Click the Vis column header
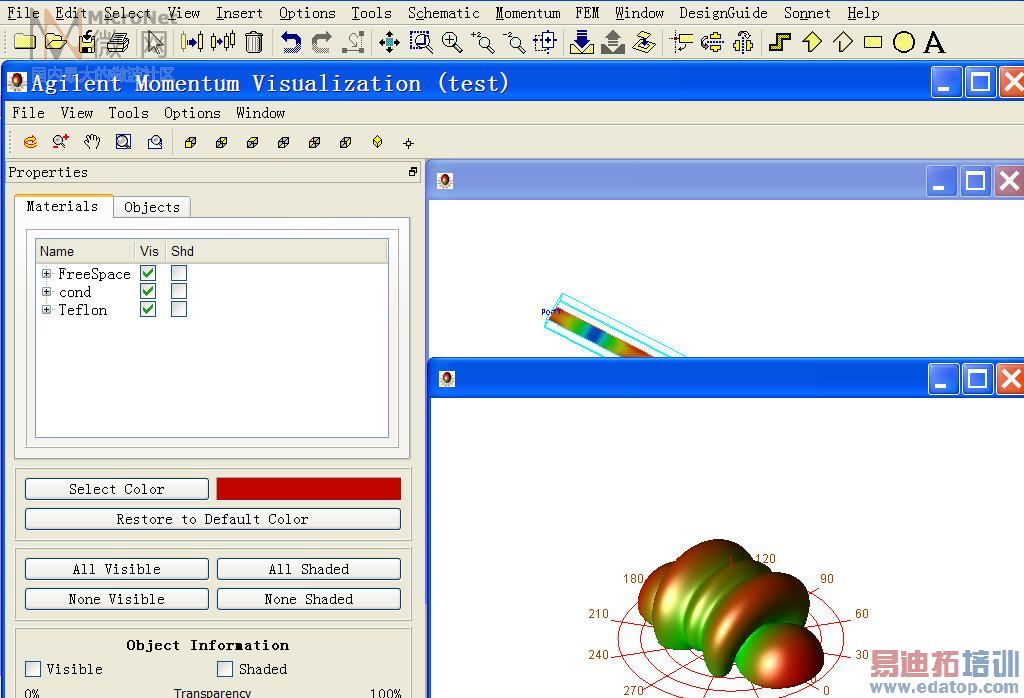The height and width of the screenshot is (698, 1024). click(x=150, y=251)
